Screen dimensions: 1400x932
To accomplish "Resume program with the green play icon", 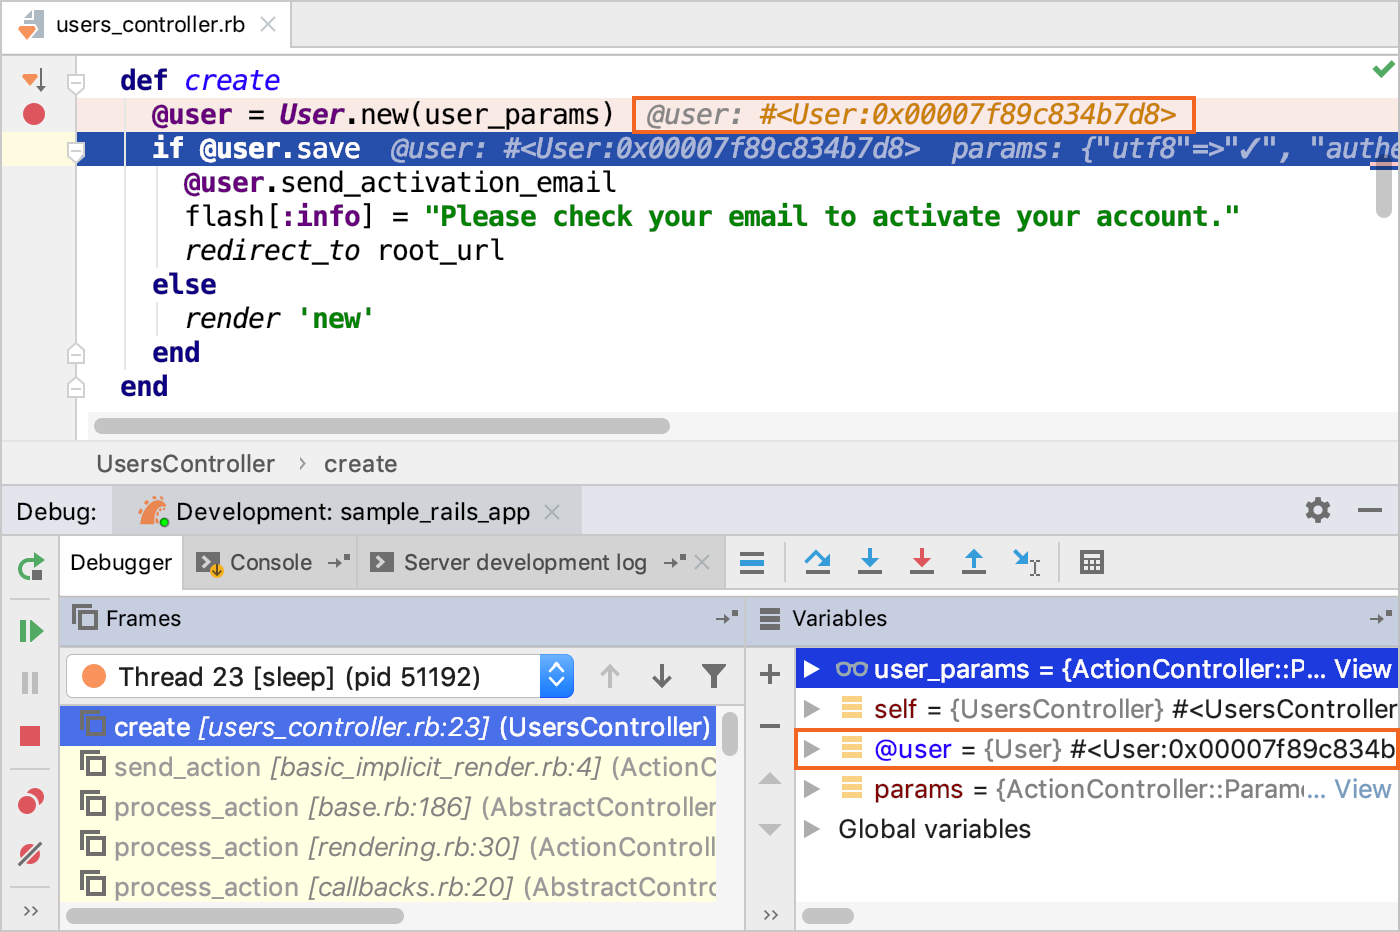I will [x=31, y=631].
